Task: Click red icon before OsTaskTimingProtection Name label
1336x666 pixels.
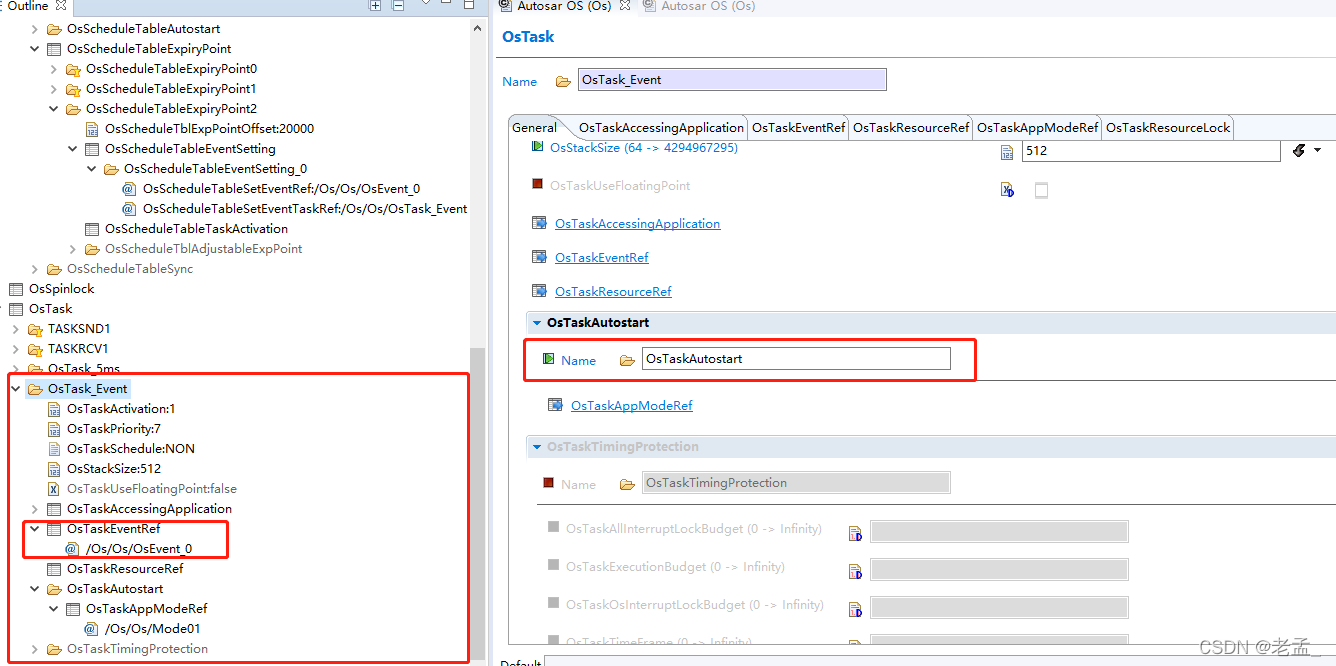Action: 548,483
